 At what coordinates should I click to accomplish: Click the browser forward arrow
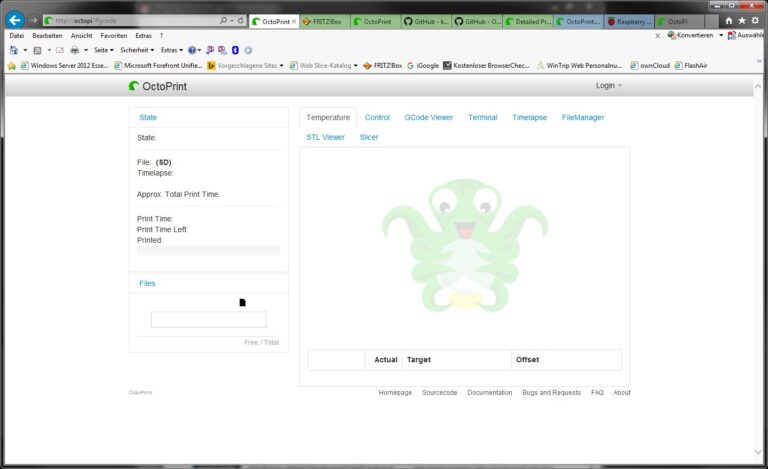point(33,21)
